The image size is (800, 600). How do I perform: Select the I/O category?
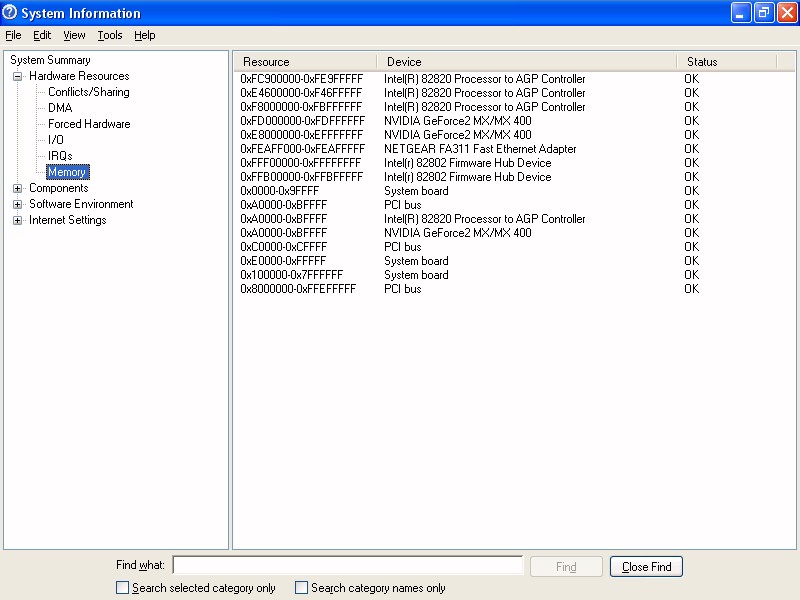pos(56,140)
